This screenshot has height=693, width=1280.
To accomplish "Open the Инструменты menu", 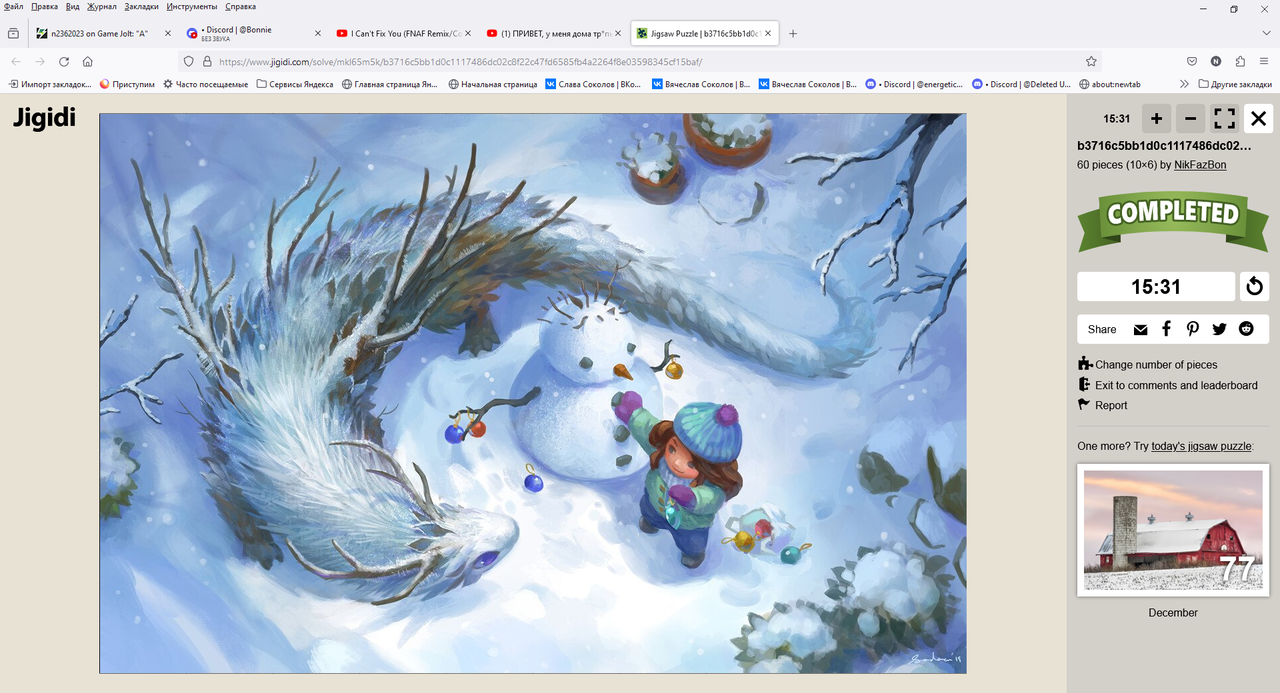I will tap(192, 6).
